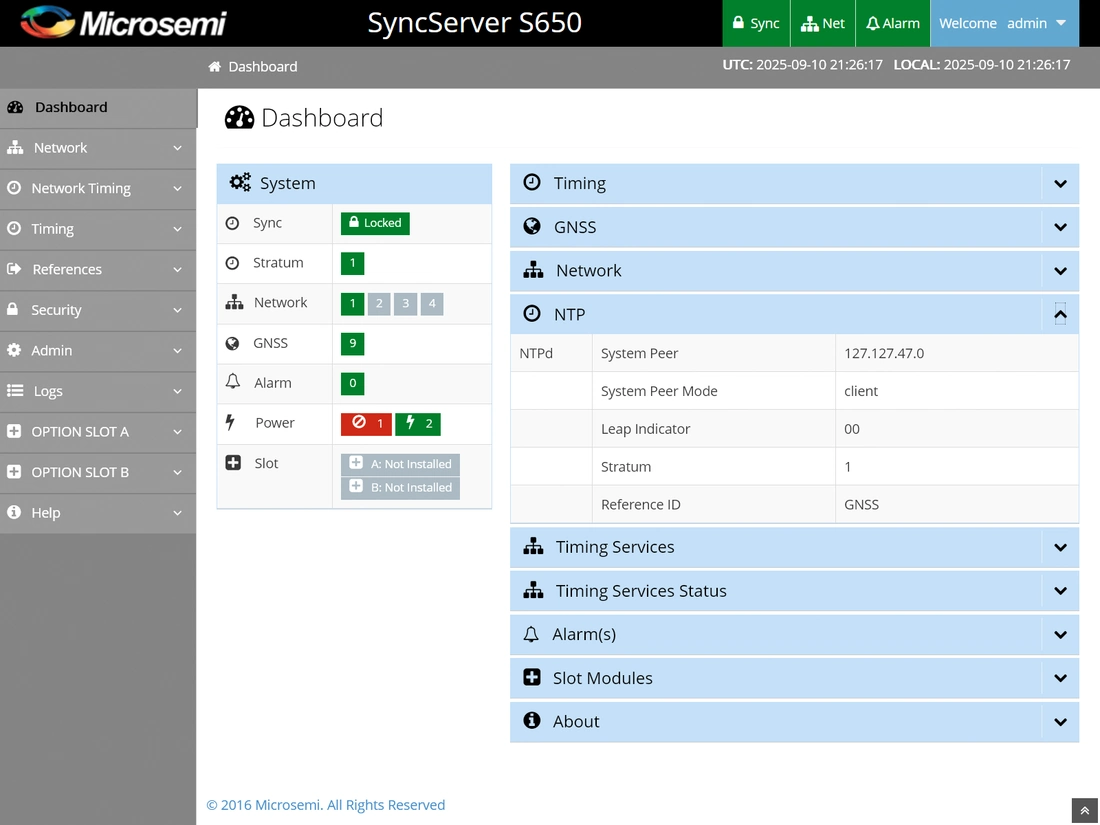The image size is (1100, 825).
Task: Expand the Network panel chevron
Action: click(1061, 271)
